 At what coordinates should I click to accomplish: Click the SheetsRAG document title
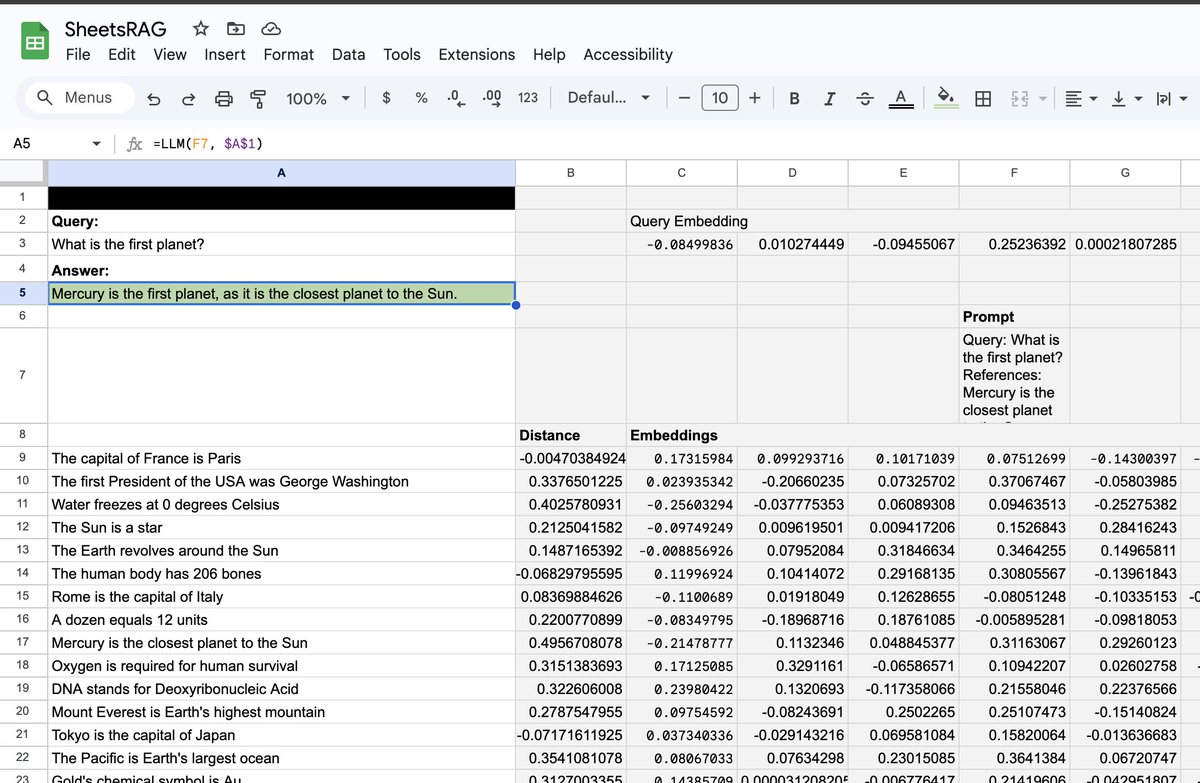click(x=116, y=29)
